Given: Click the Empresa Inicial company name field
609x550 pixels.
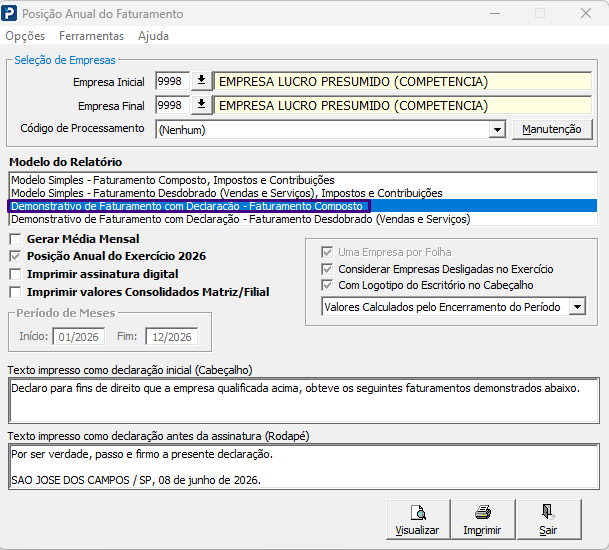Looking at the screenshot, I should [403, 82].
